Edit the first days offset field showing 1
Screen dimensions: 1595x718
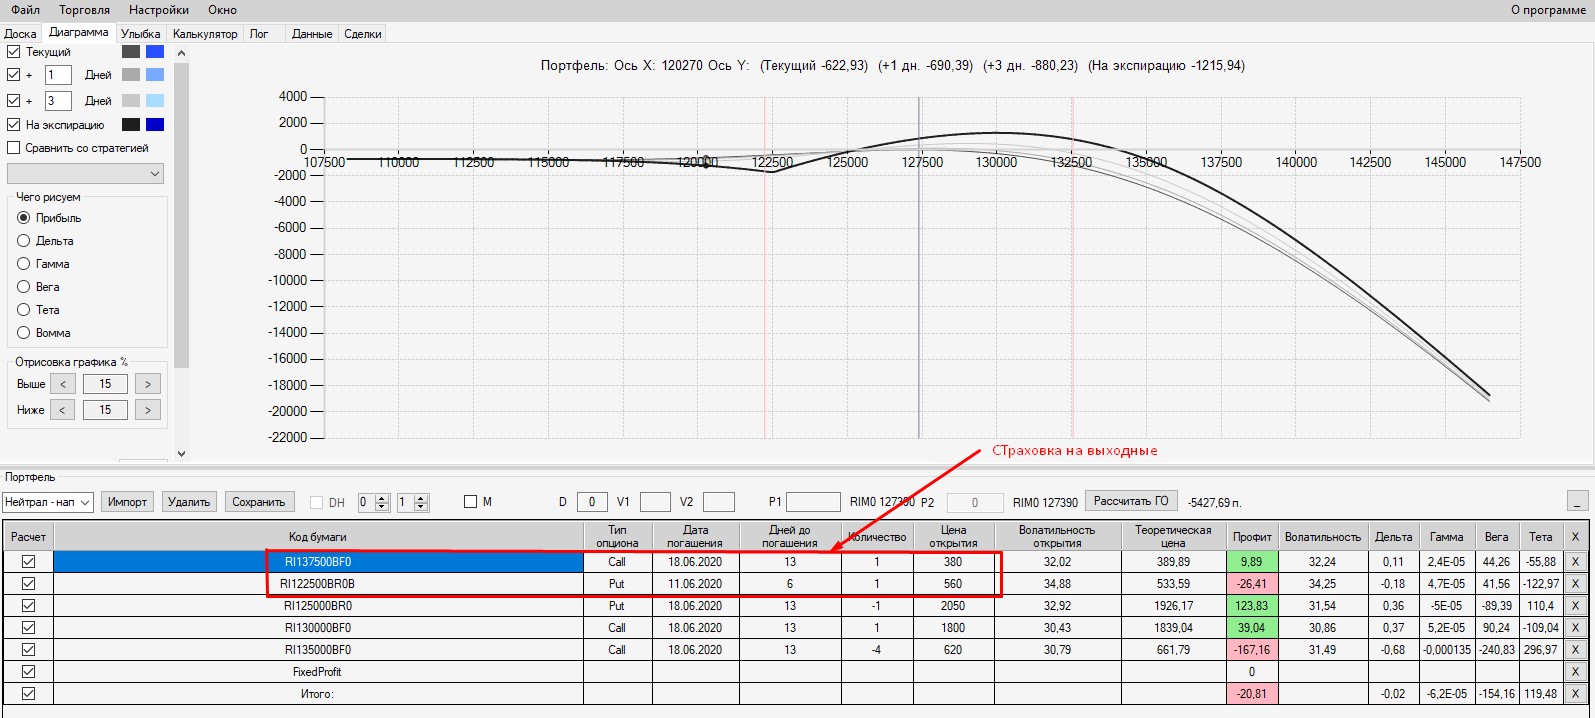(x=58, y=75)
